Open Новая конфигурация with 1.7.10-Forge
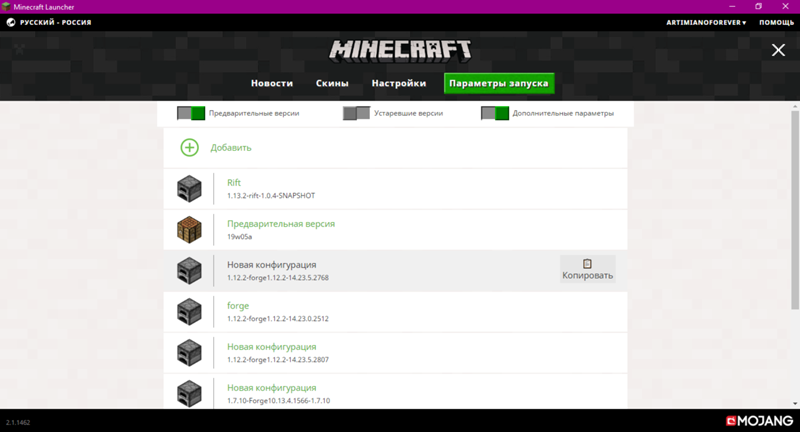The width and height of the screenshot is (800, 432). click(x=395, y=392)
